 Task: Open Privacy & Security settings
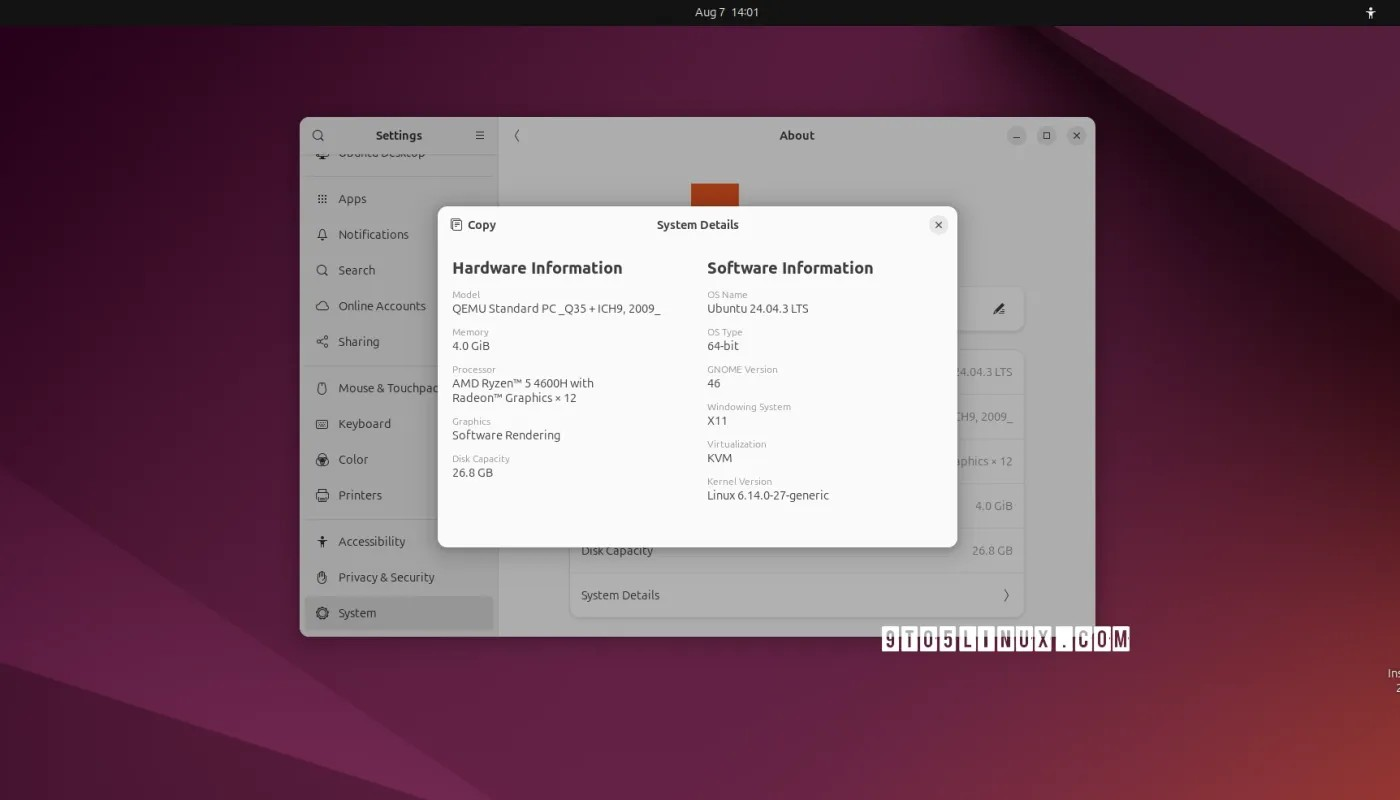pos(386,577)
